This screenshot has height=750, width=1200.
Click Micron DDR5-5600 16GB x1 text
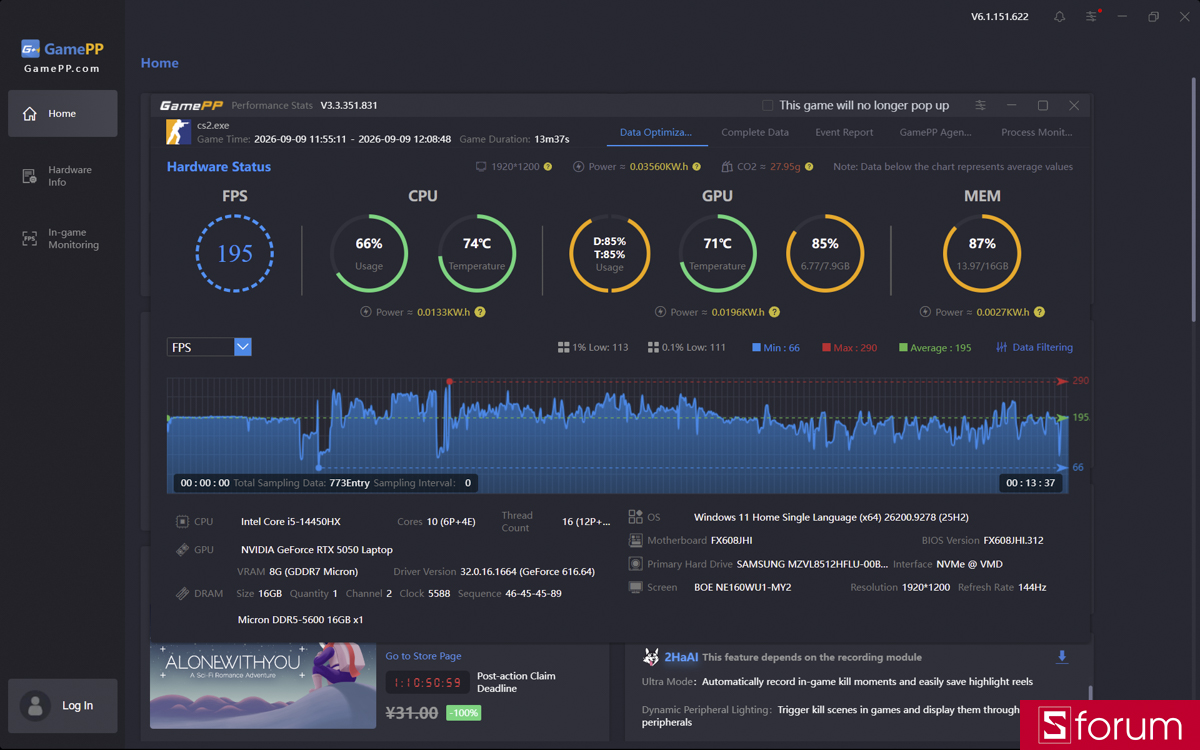(301, 620)
